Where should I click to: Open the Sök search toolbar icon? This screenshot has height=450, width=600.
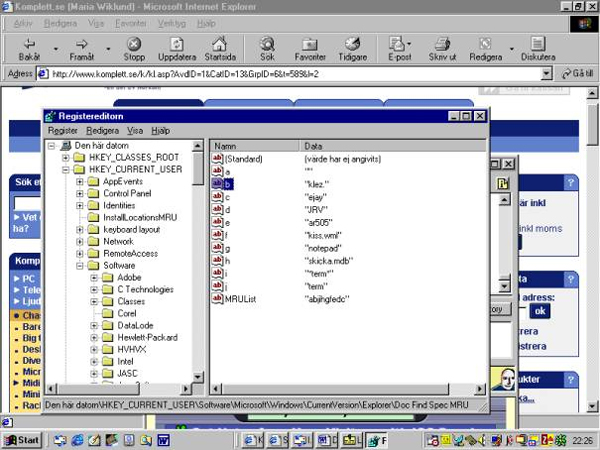pyautogui.click(x=267, y=44)
